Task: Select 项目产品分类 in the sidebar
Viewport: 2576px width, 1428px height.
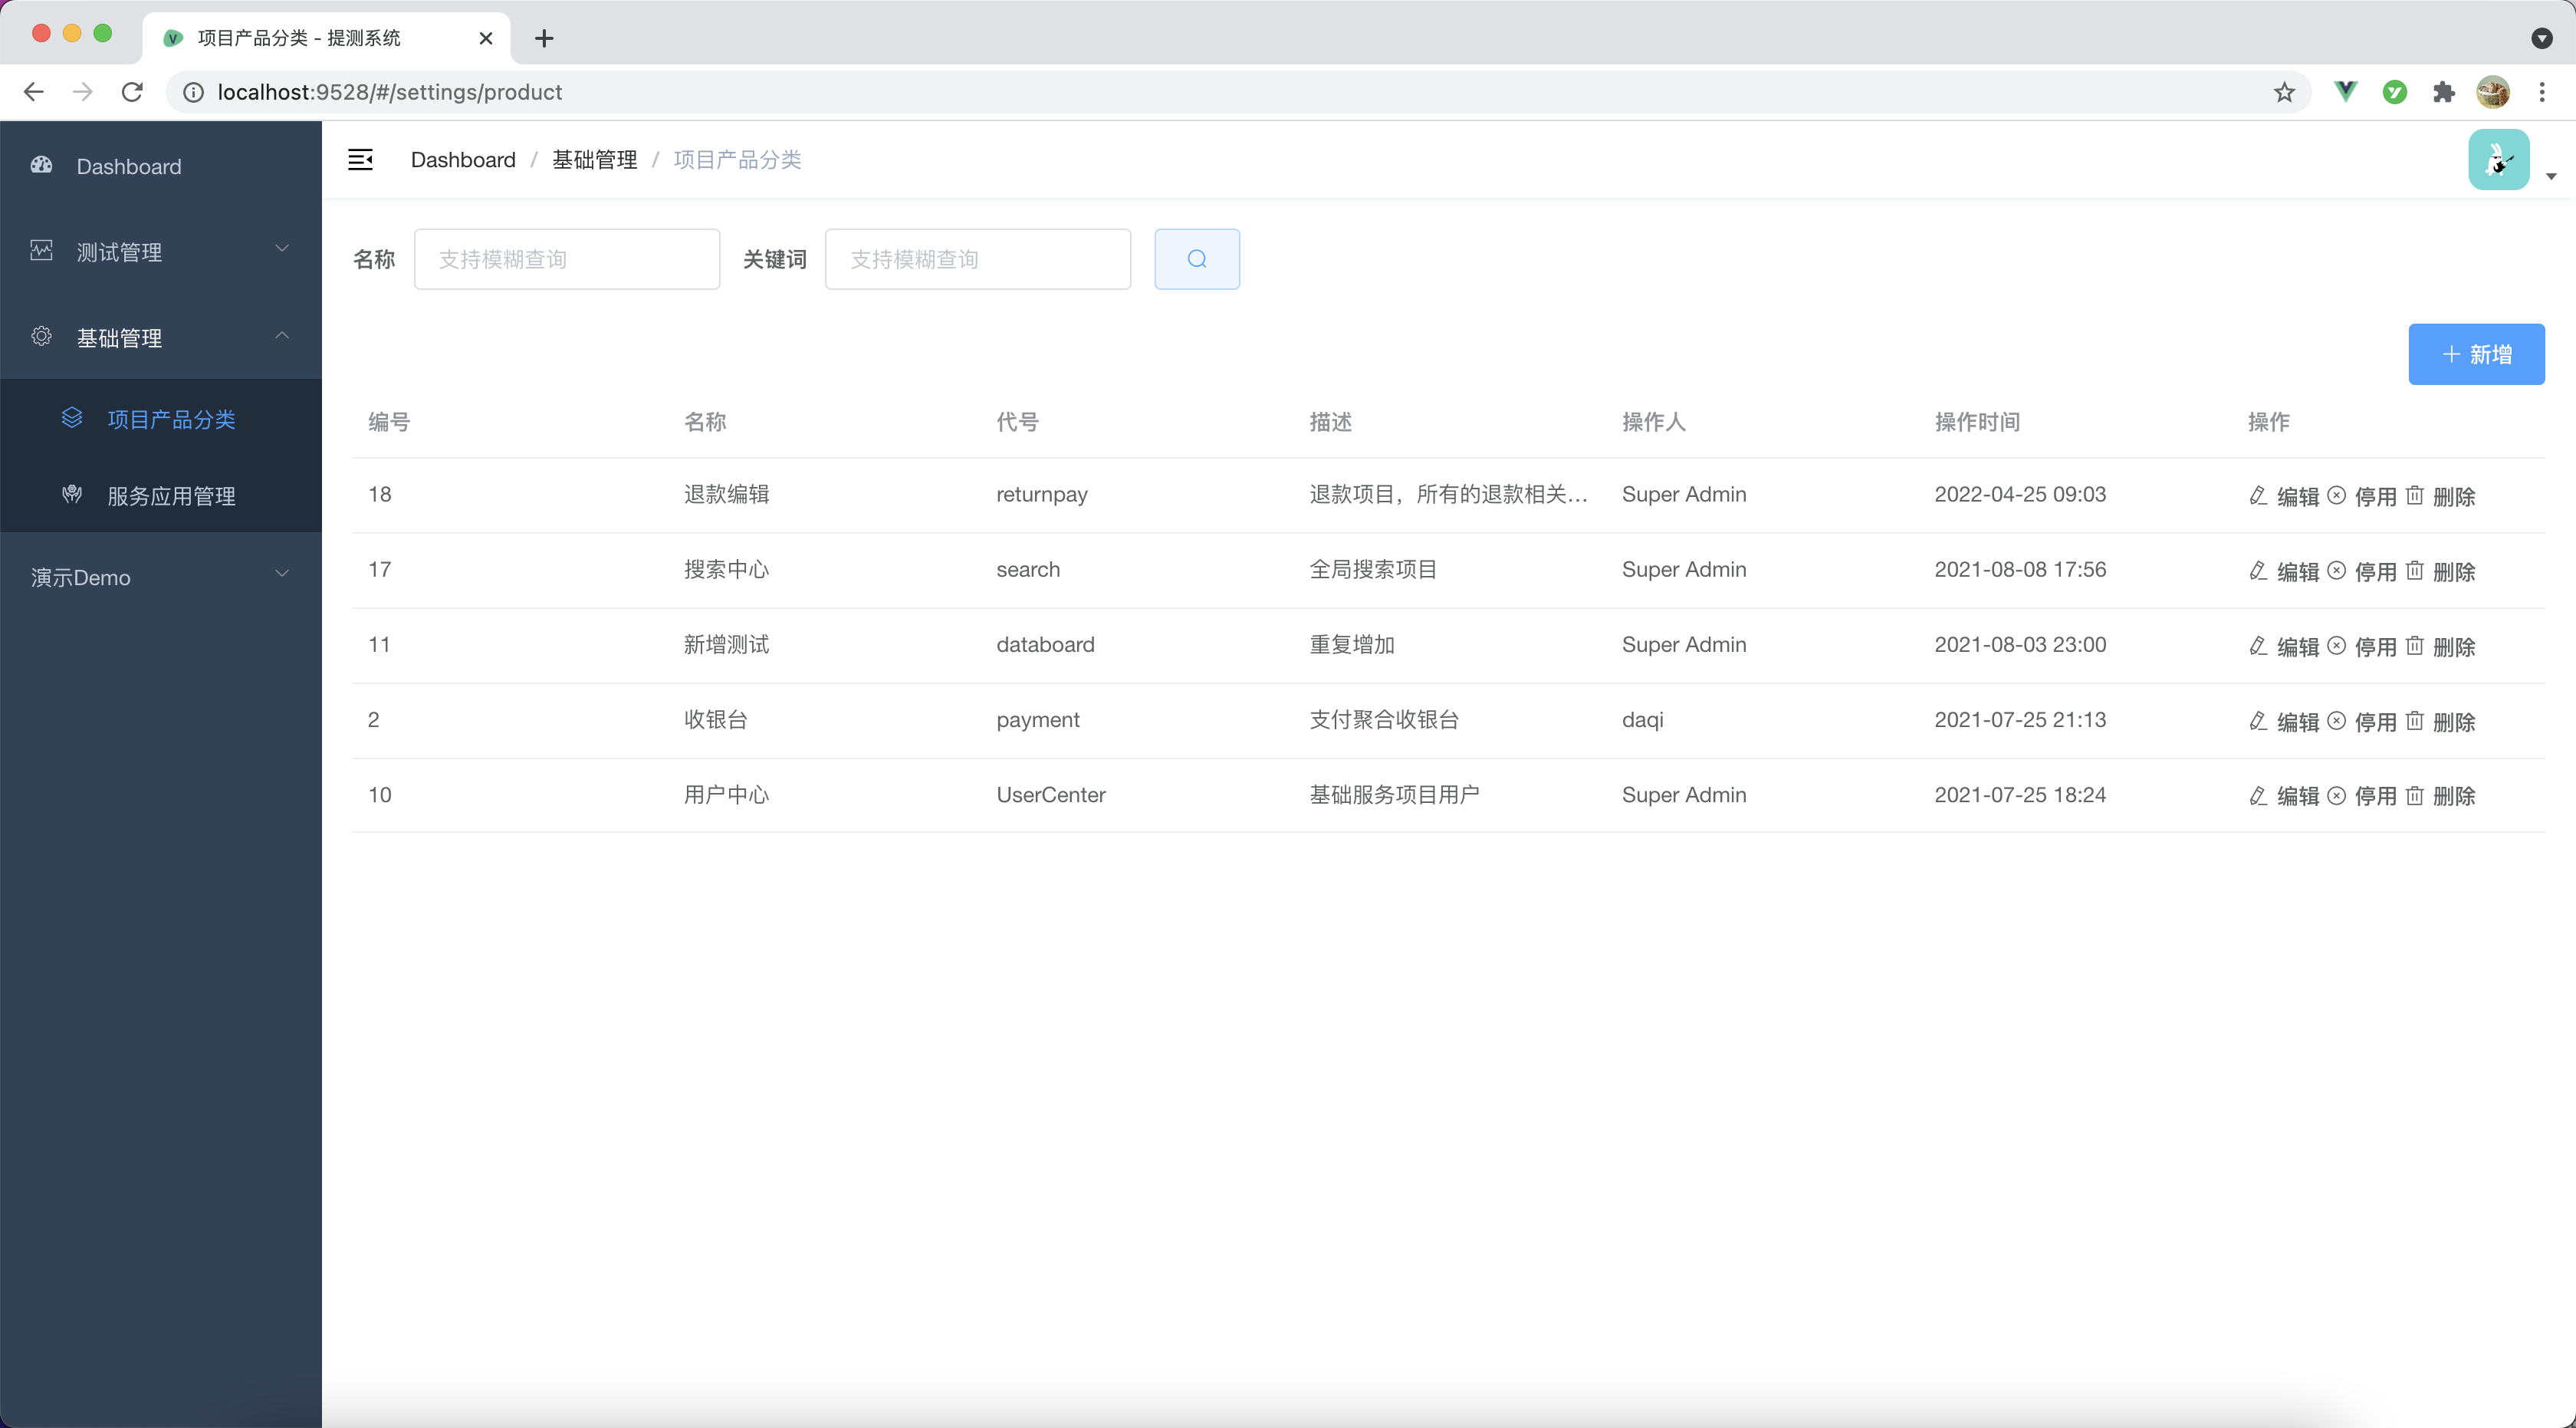Action: click(161, 419)
